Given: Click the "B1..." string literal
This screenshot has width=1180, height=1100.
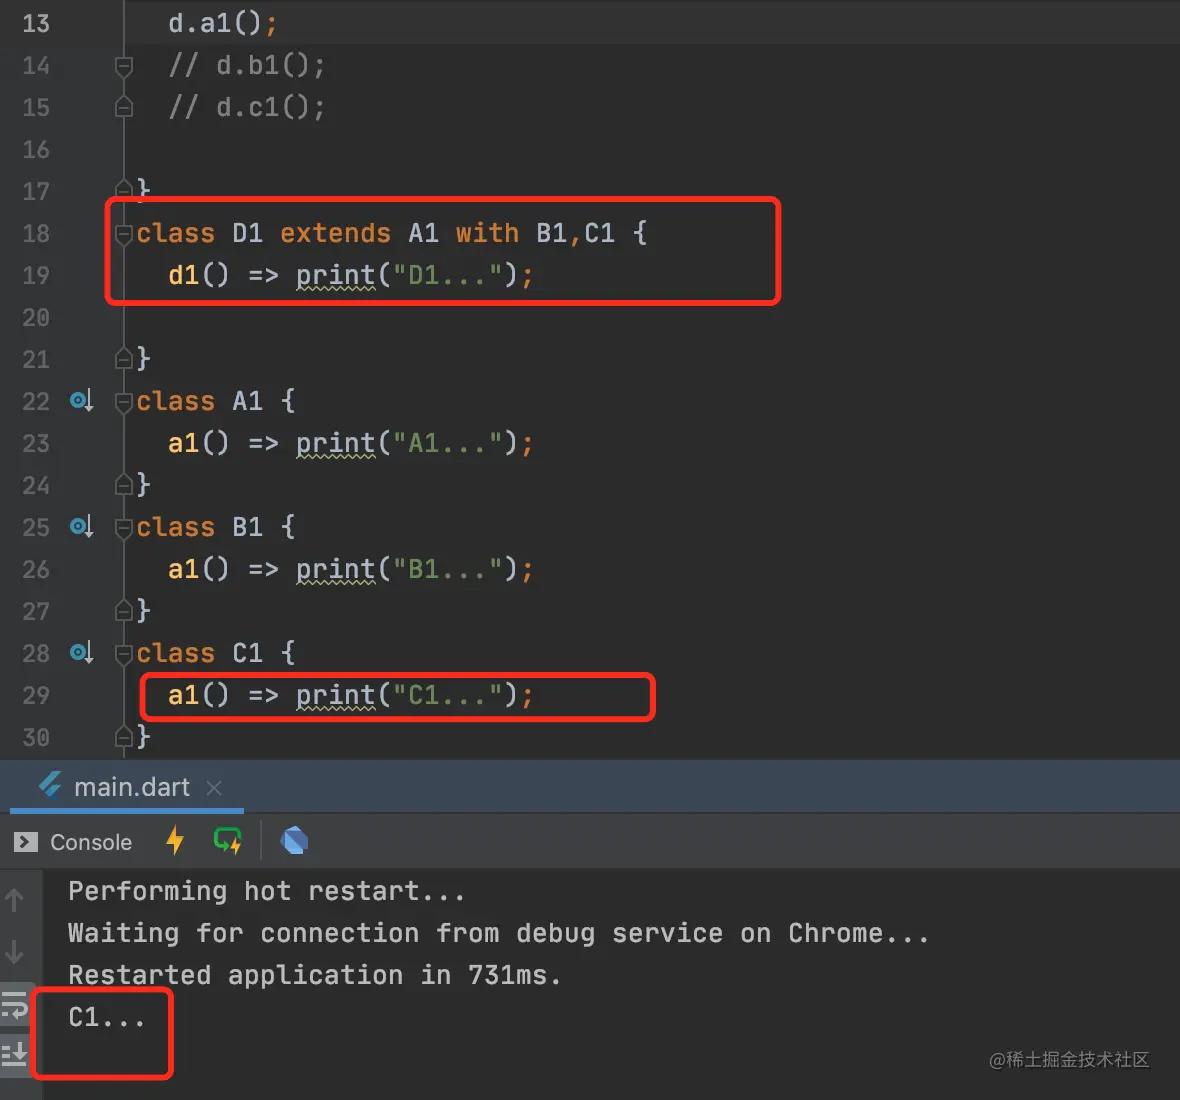Looking at the screenshot, I should coord(447,569).
